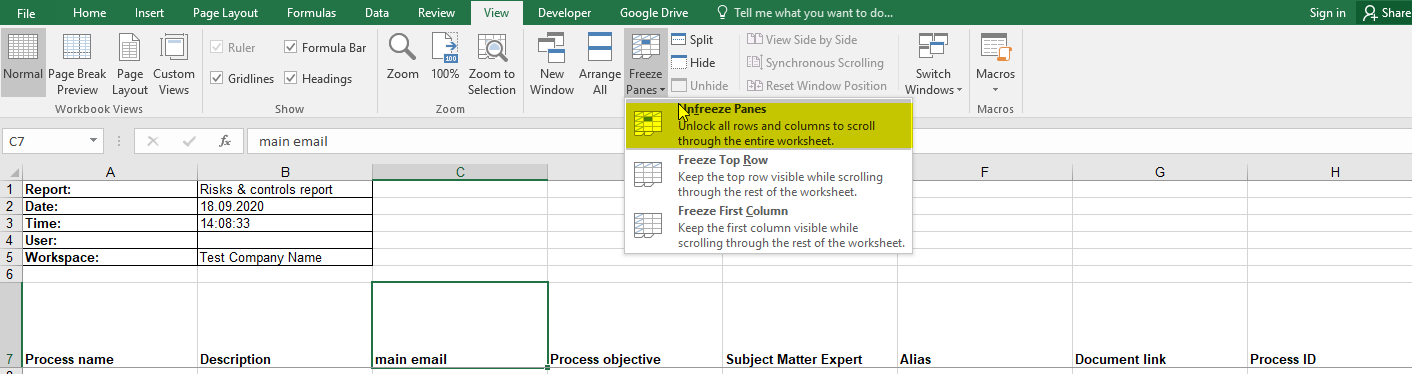Click the Share button
The height and width of the screenshot is (374, 1412).
1385,13
